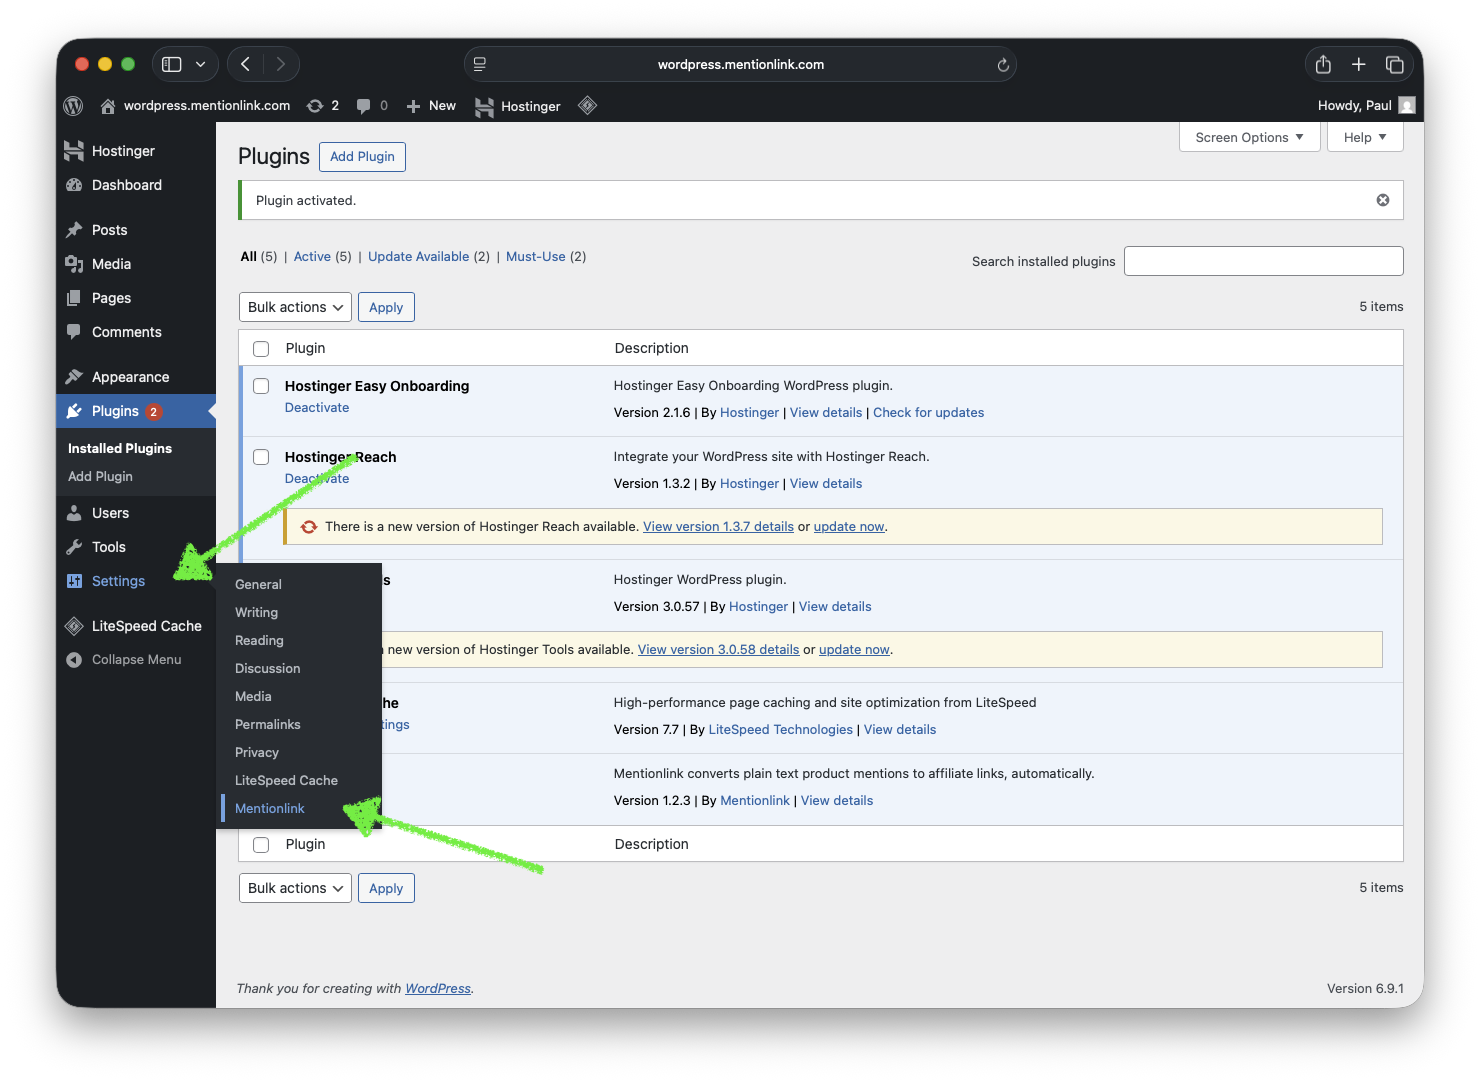Open comments bubble icon in admin bar

pos(364,106)
